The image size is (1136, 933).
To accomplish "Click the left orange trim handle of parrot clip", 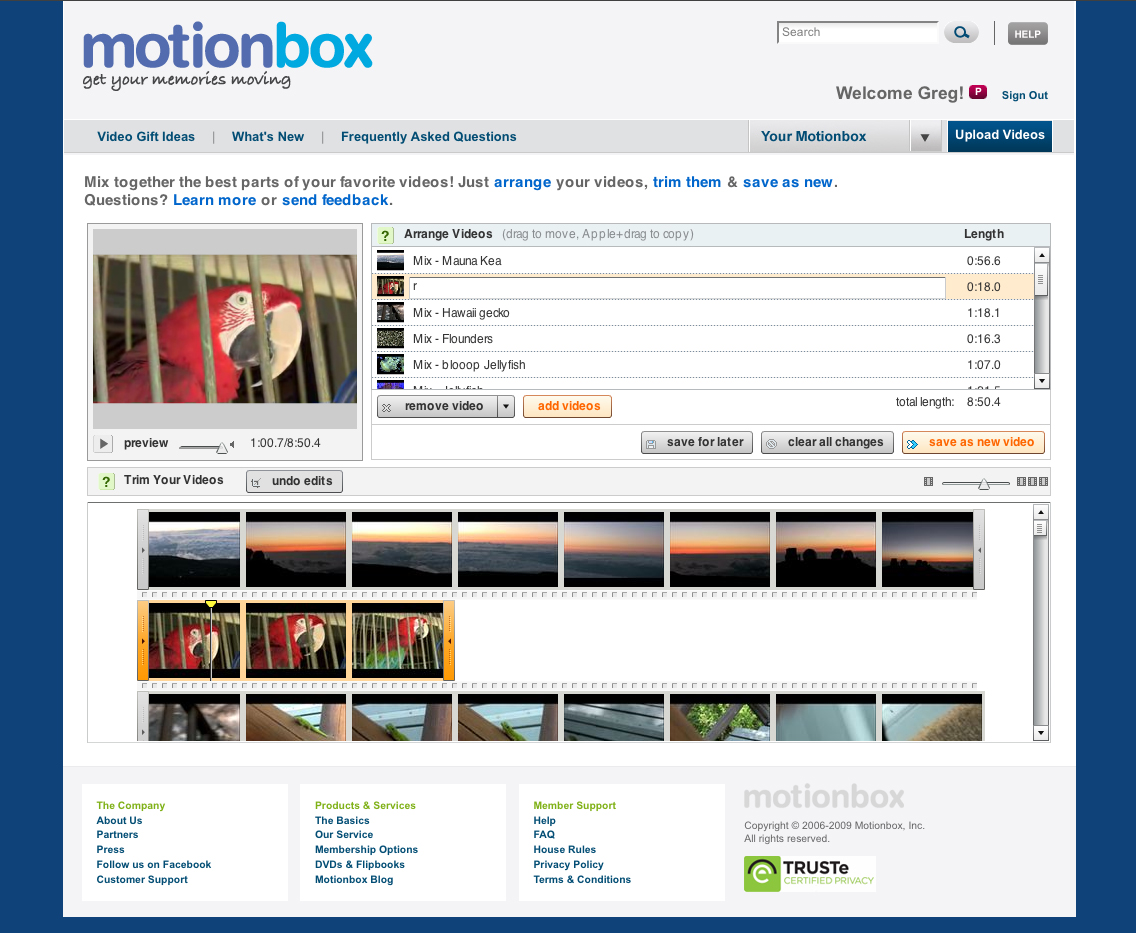I will point(143,641).
